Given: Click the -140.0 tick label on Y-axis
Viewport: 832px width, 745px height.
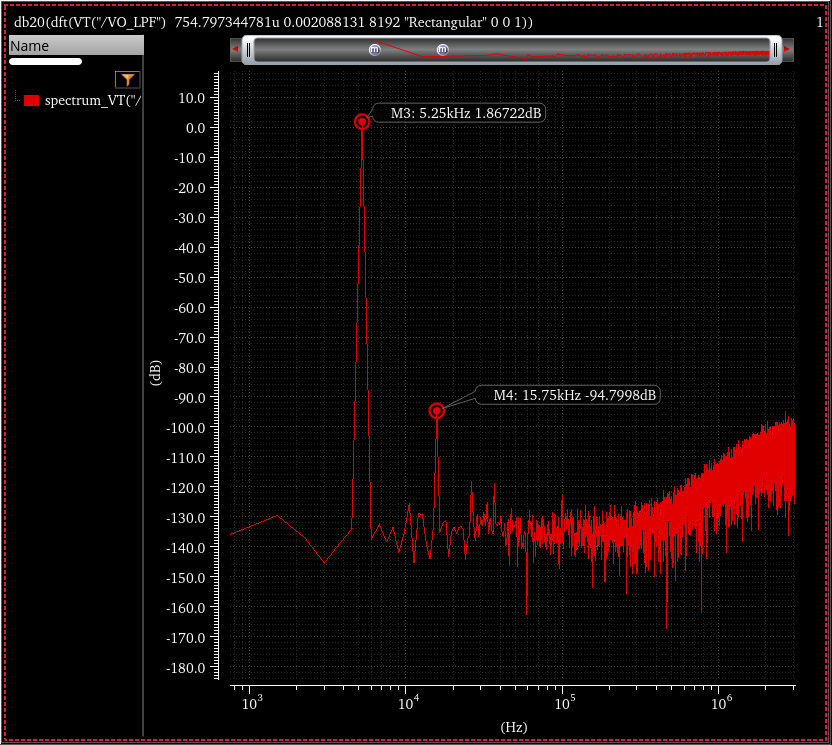Looking at the screenshot, I should click(186, 548).
